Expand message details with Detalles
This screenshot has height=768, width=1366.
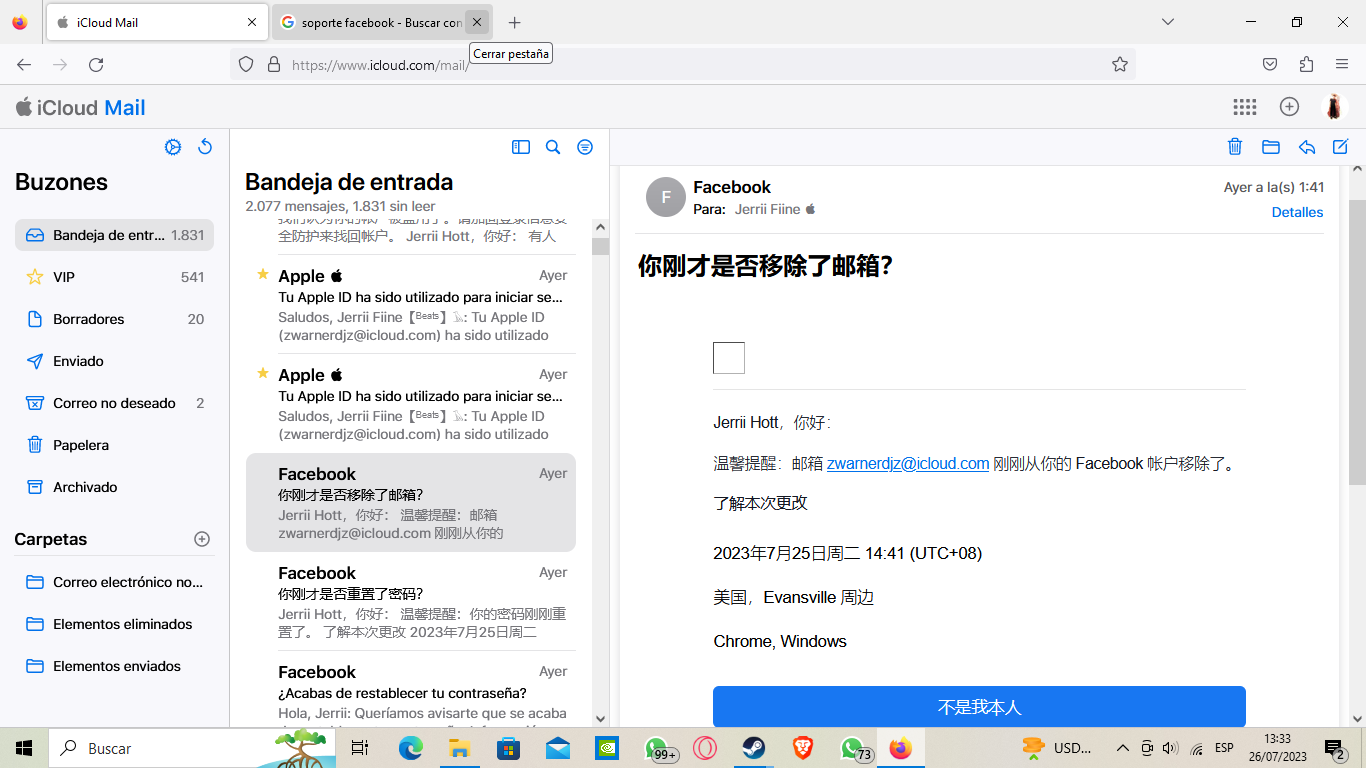(x=1297, y=212)
